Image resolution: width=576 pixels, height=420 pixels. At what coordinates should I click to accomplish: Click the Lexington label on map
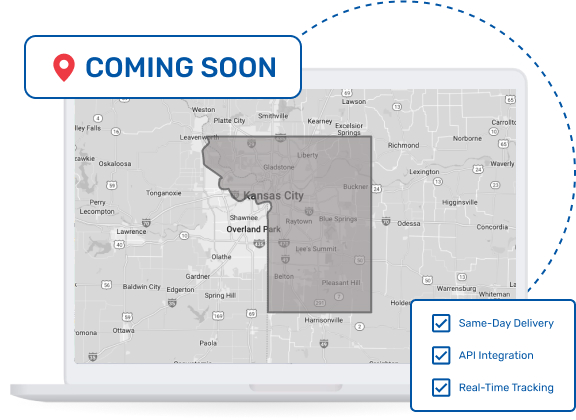pos(424,172)
